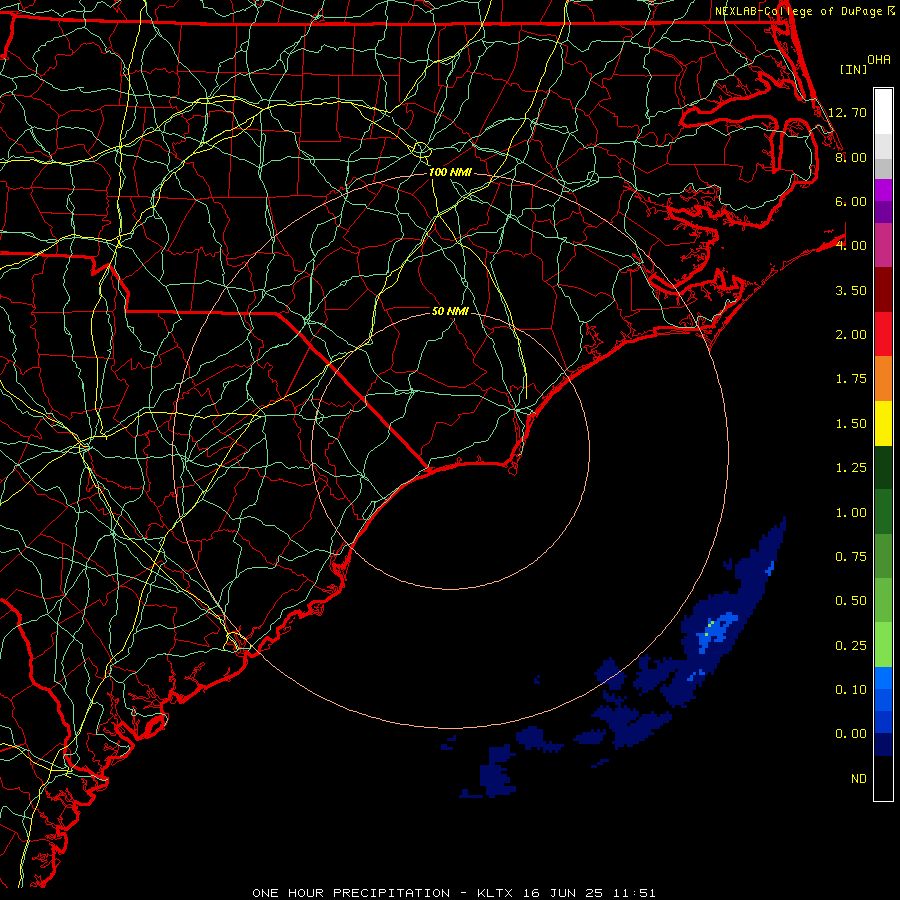The image size is (900, 900).
Task: Click the 0.50 legend value
Action: tap(851, 601)
